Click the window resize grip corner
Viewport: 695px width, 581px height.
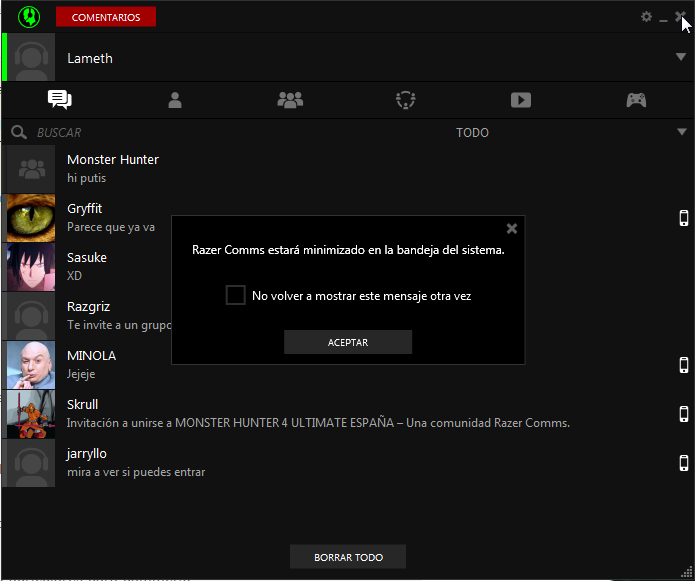[687, 572]
